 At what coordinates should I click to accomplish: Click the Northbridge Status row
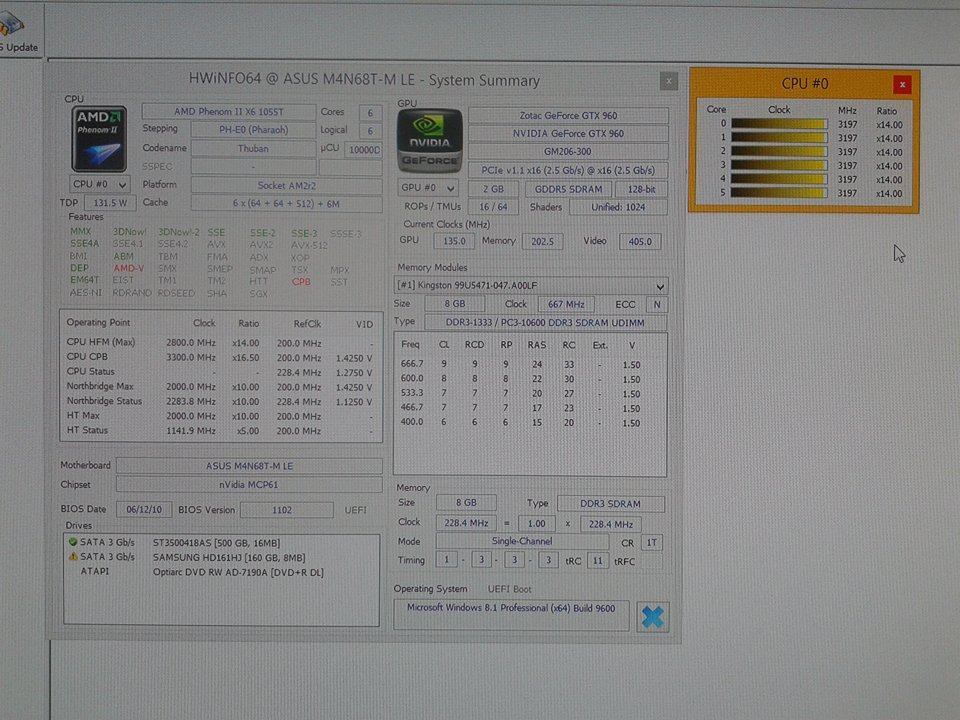(x=220, y=401)
